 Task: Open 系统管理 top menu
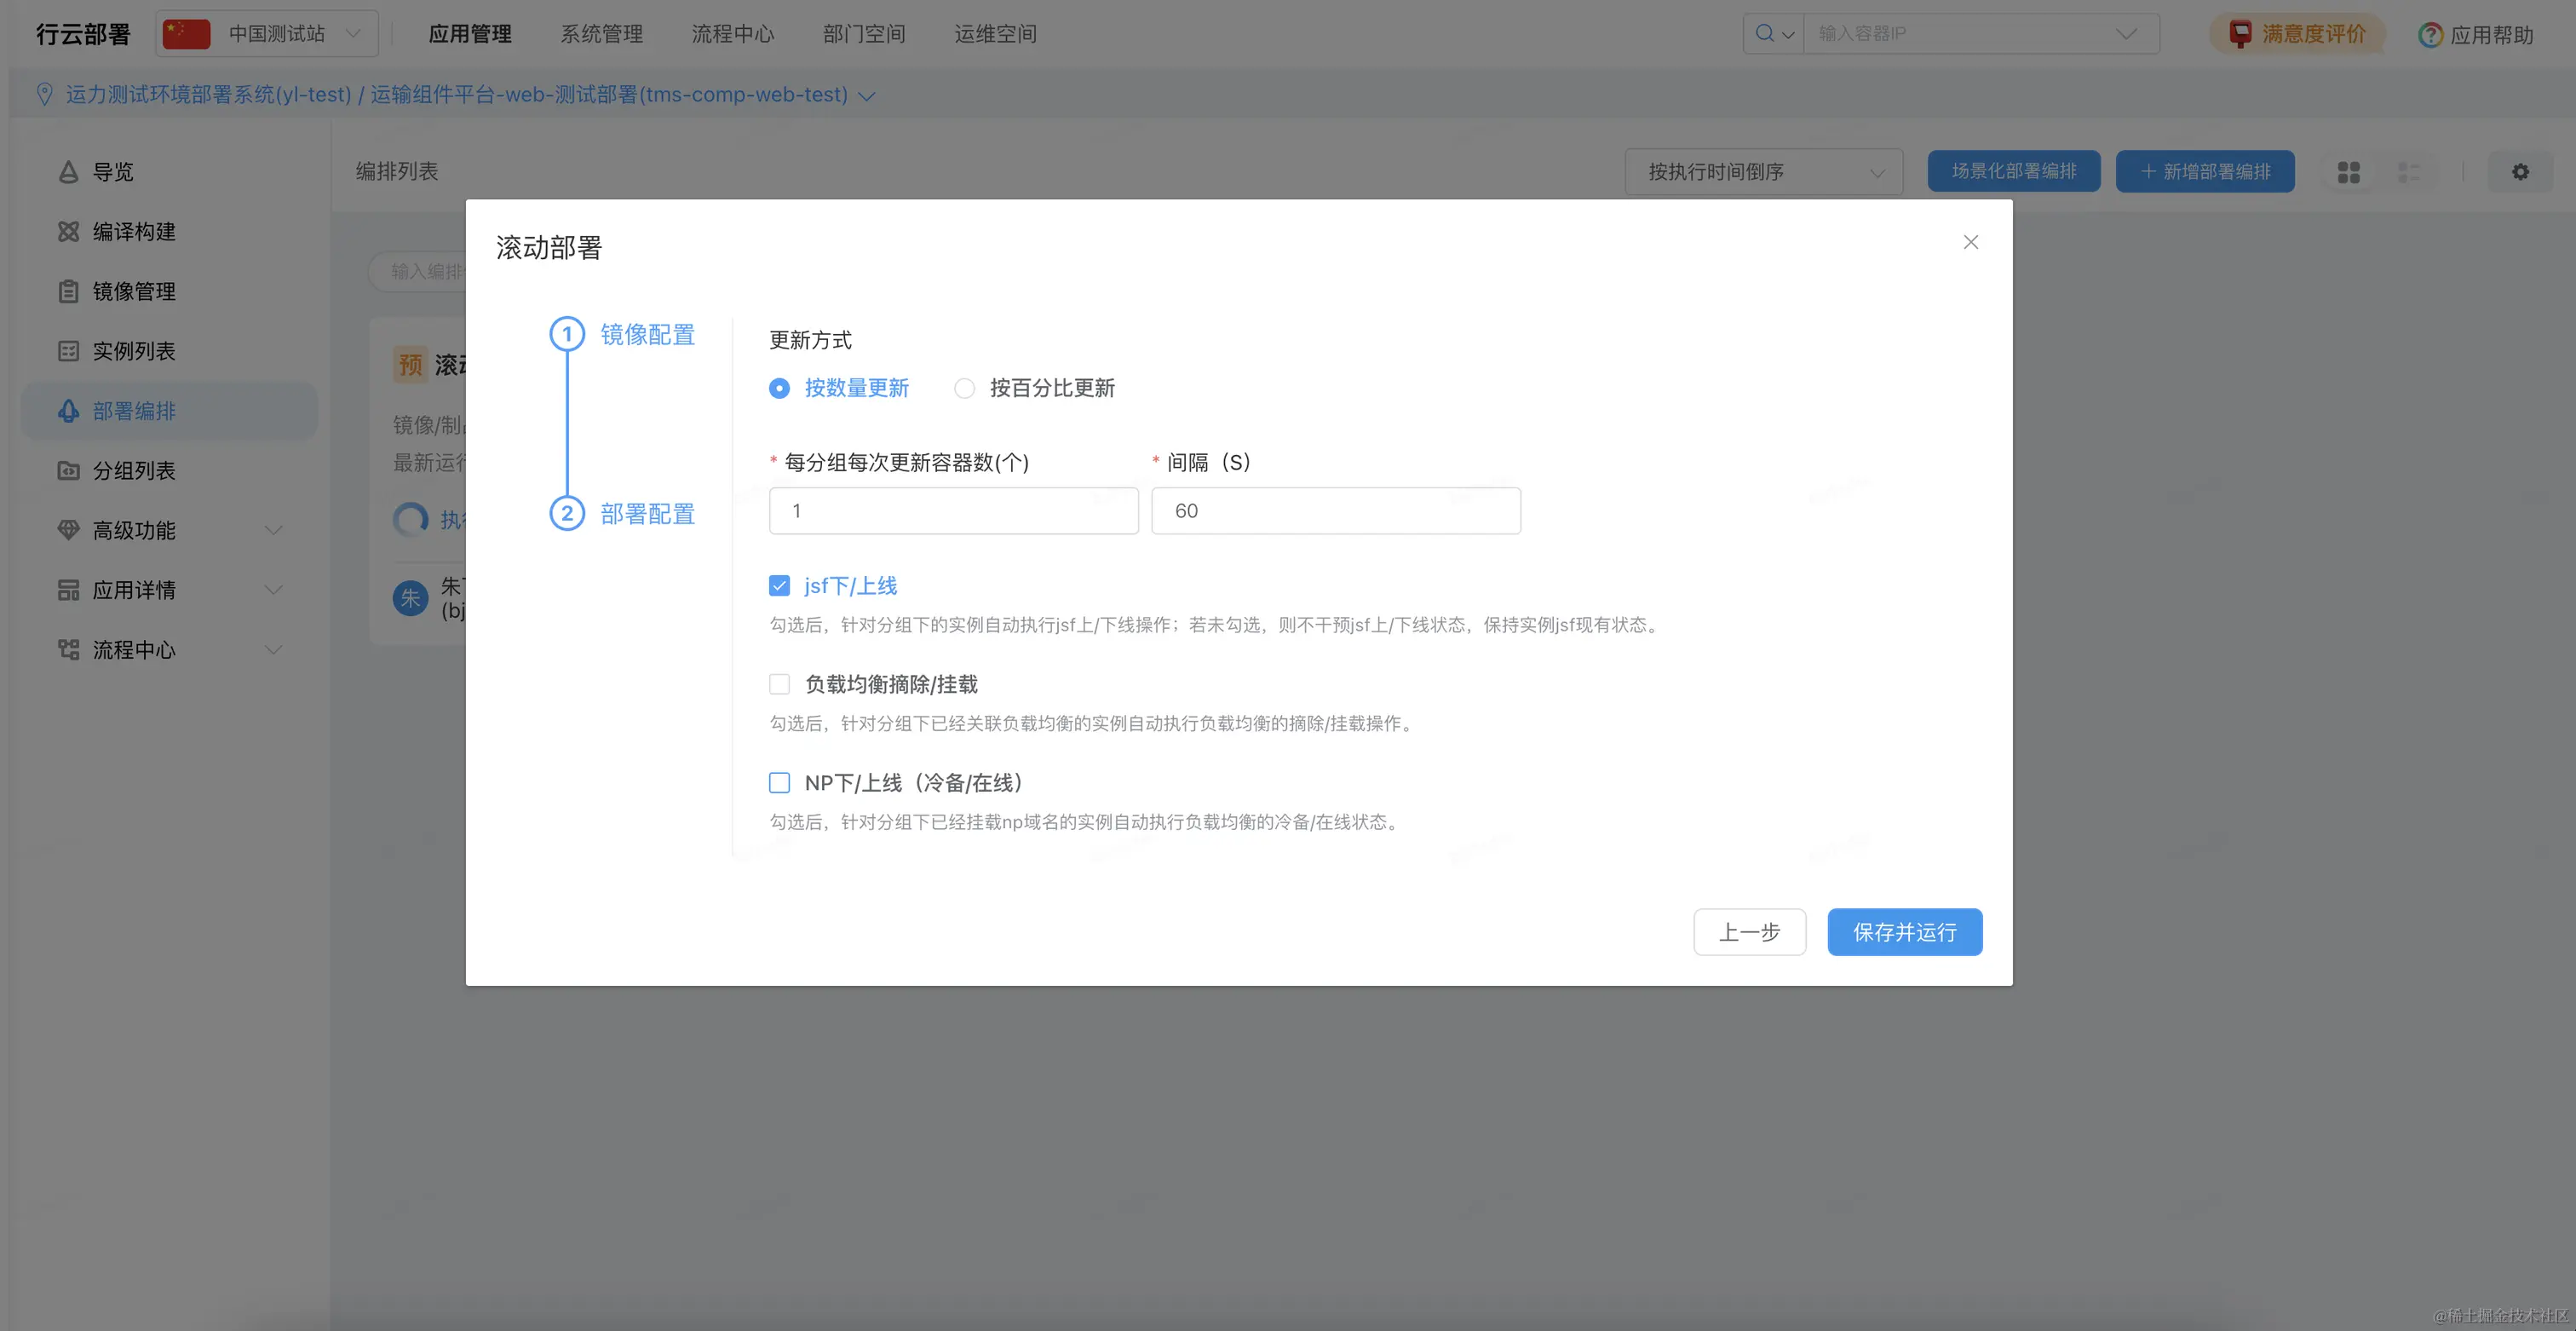tap(601, 34)
